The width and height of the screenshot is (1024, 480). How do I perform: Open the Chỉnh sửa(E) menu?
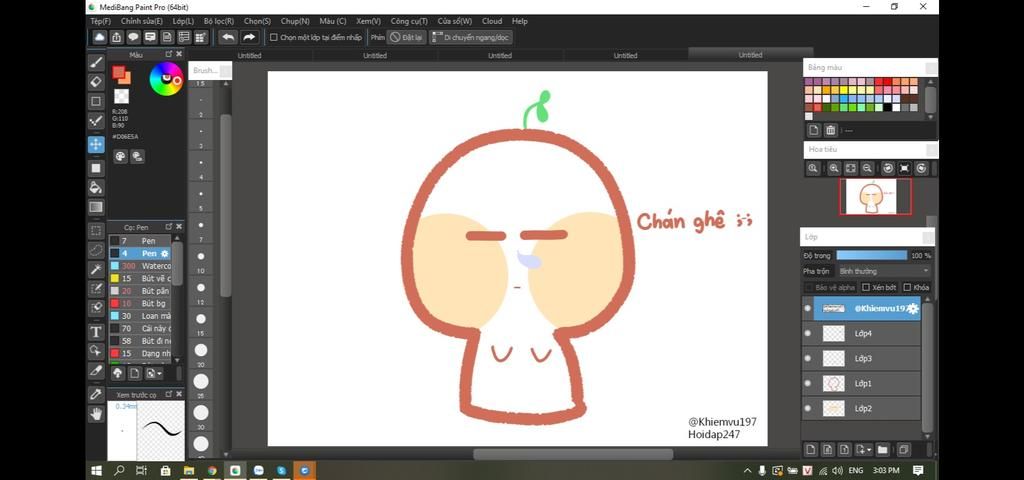pos(142,21)
